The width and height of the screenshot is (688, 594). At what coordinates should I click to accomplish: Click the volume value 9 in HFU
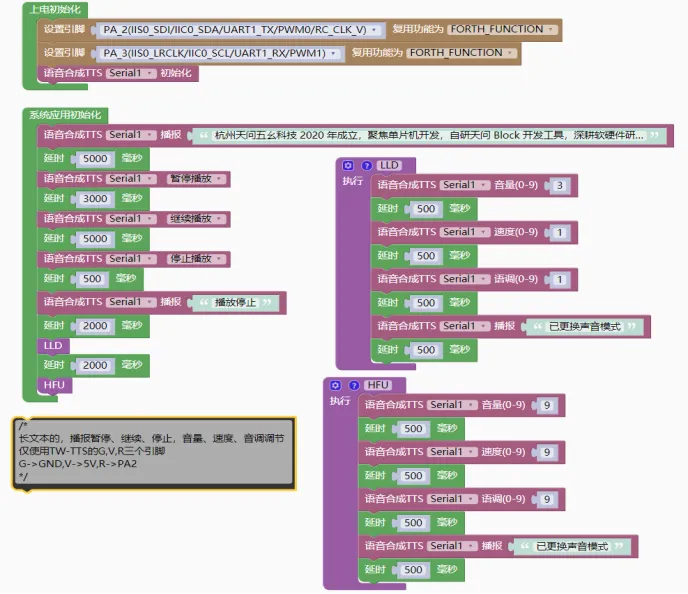(x=547, y=405)
